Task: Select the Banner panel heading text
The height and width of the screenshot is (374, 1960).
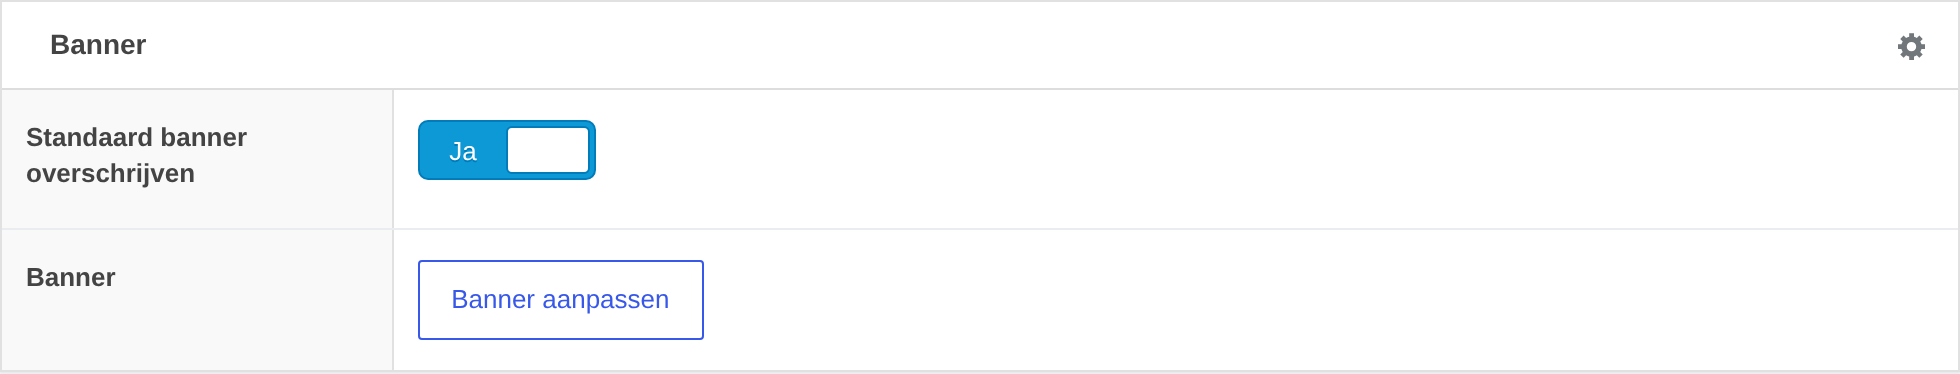Action: (98, 45)
